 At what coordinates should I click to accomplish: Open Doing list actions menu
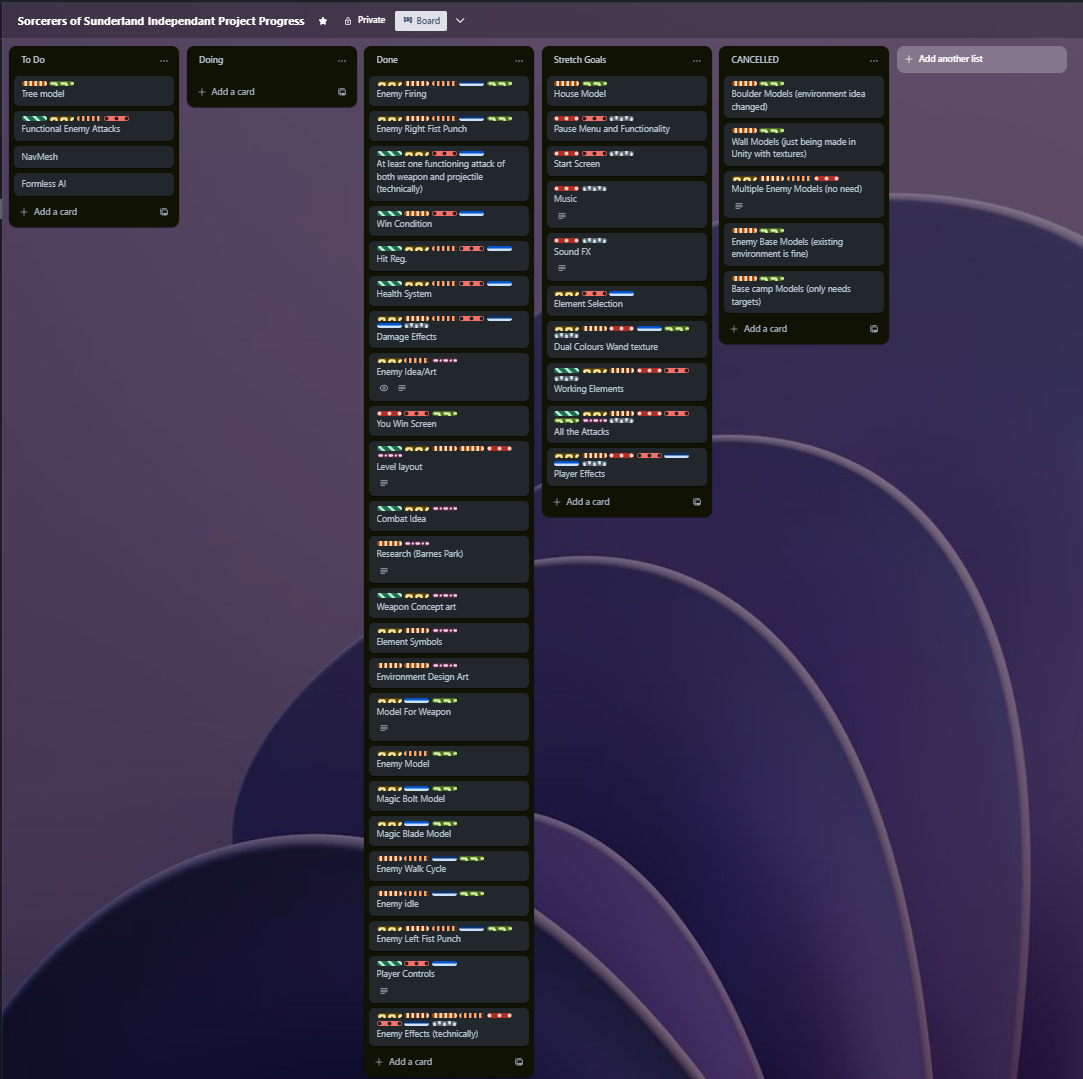point(342,60)
